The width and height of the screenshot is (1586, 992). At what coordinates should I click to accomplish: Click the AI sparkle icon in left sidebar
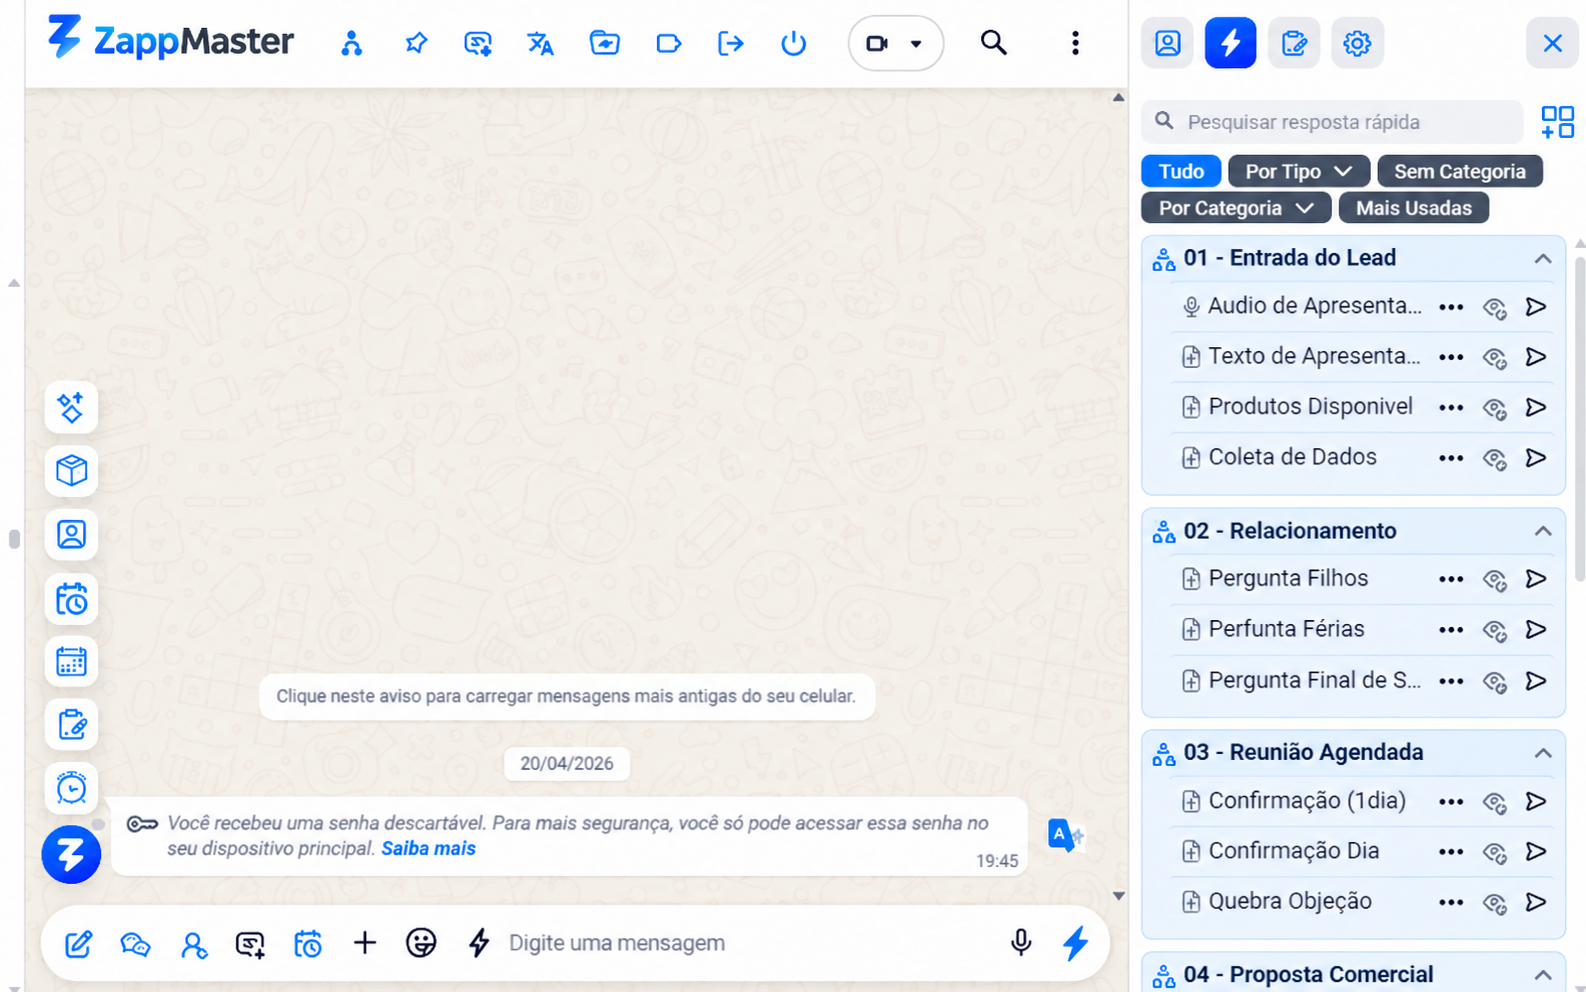coord(71,407)
